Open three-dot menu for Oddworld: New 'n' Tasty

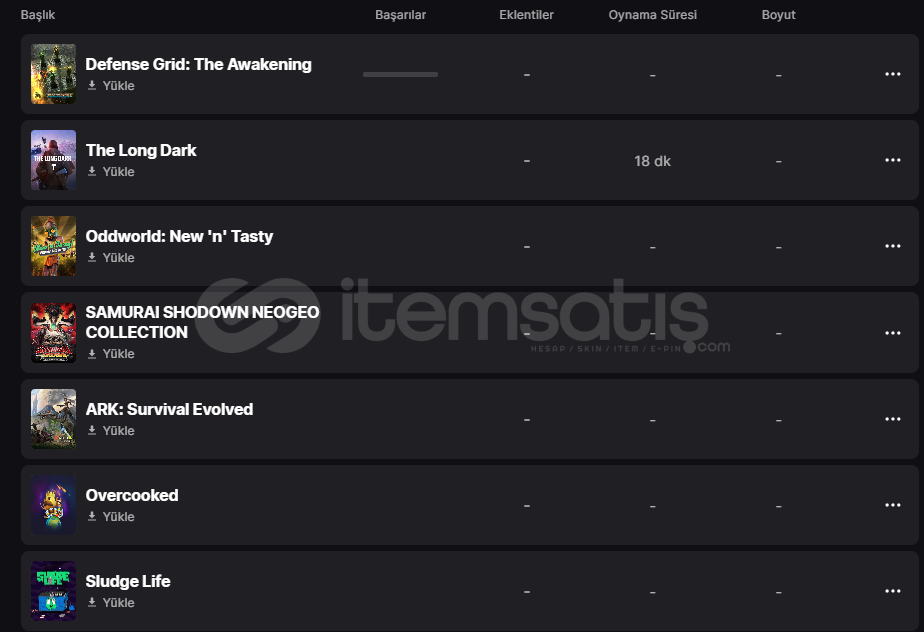[x=892, y=246]
